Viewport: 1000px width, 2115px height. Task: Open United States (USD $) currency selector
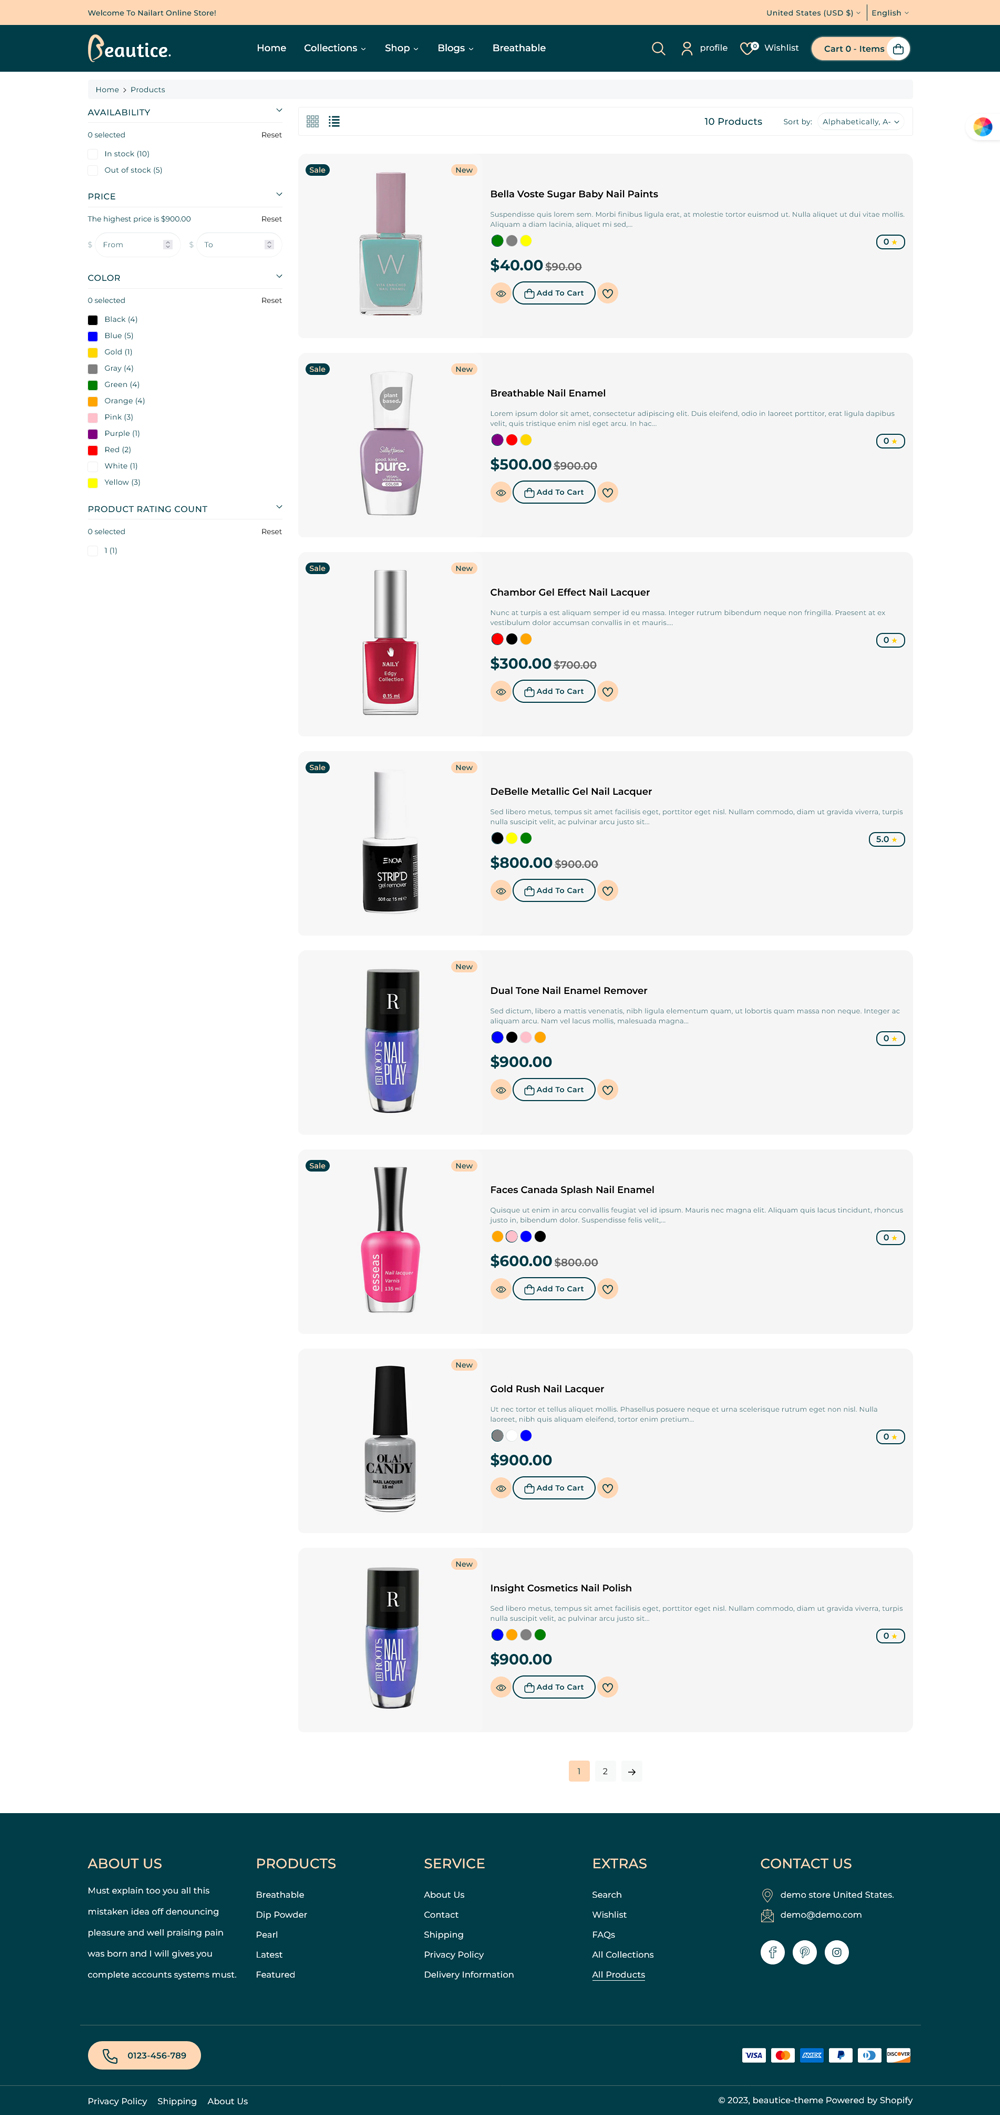(813, 13)
